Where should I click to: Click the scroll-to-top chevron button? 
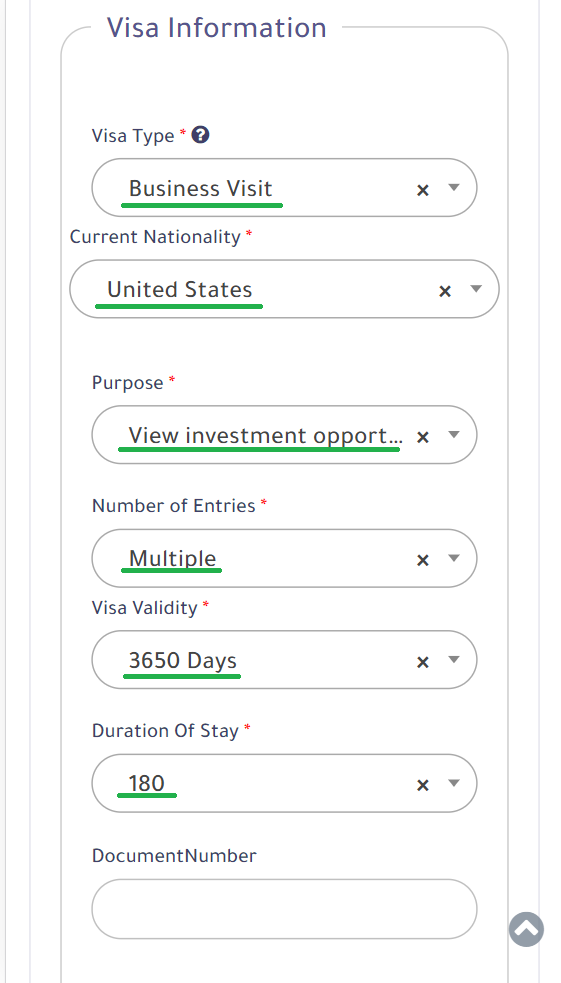527,929
